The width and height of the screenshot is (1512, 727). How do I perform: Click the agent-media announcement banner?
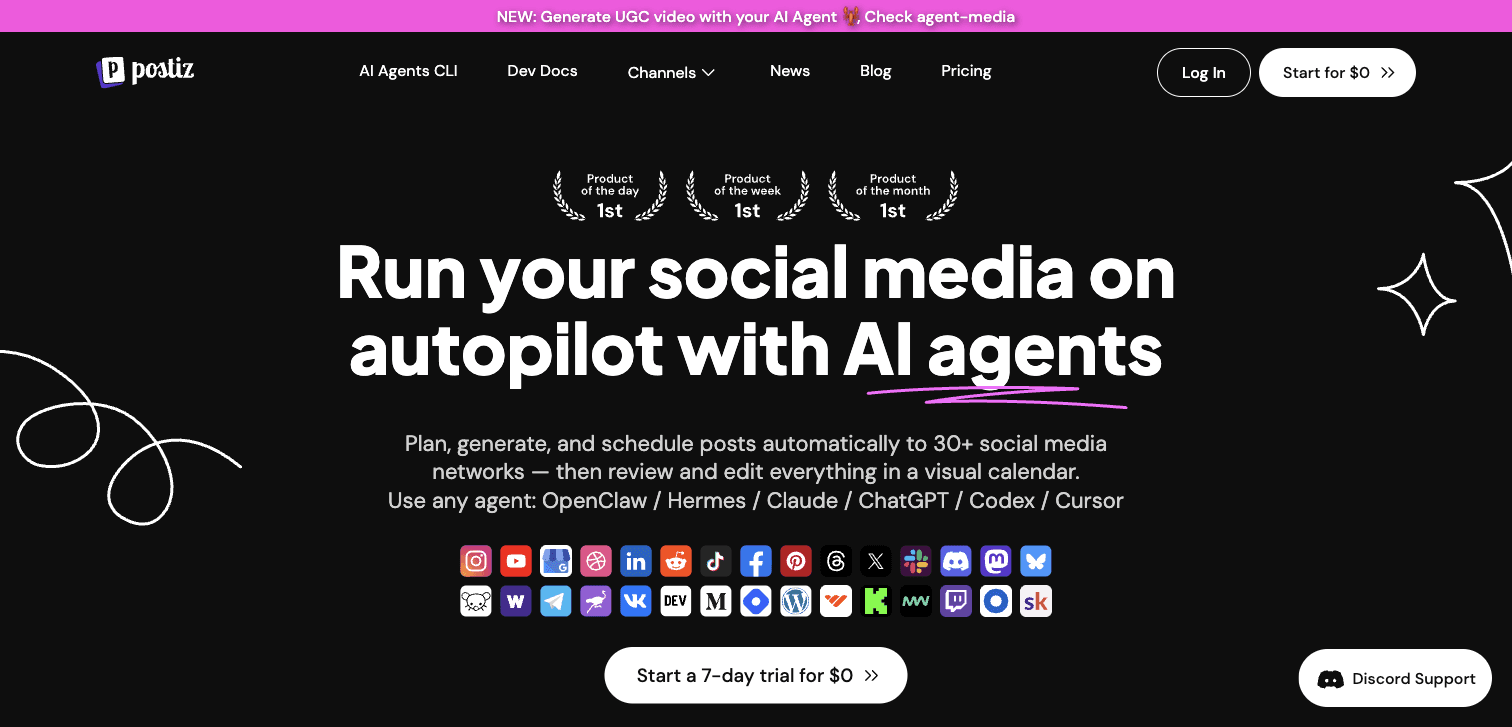point(756,16)
